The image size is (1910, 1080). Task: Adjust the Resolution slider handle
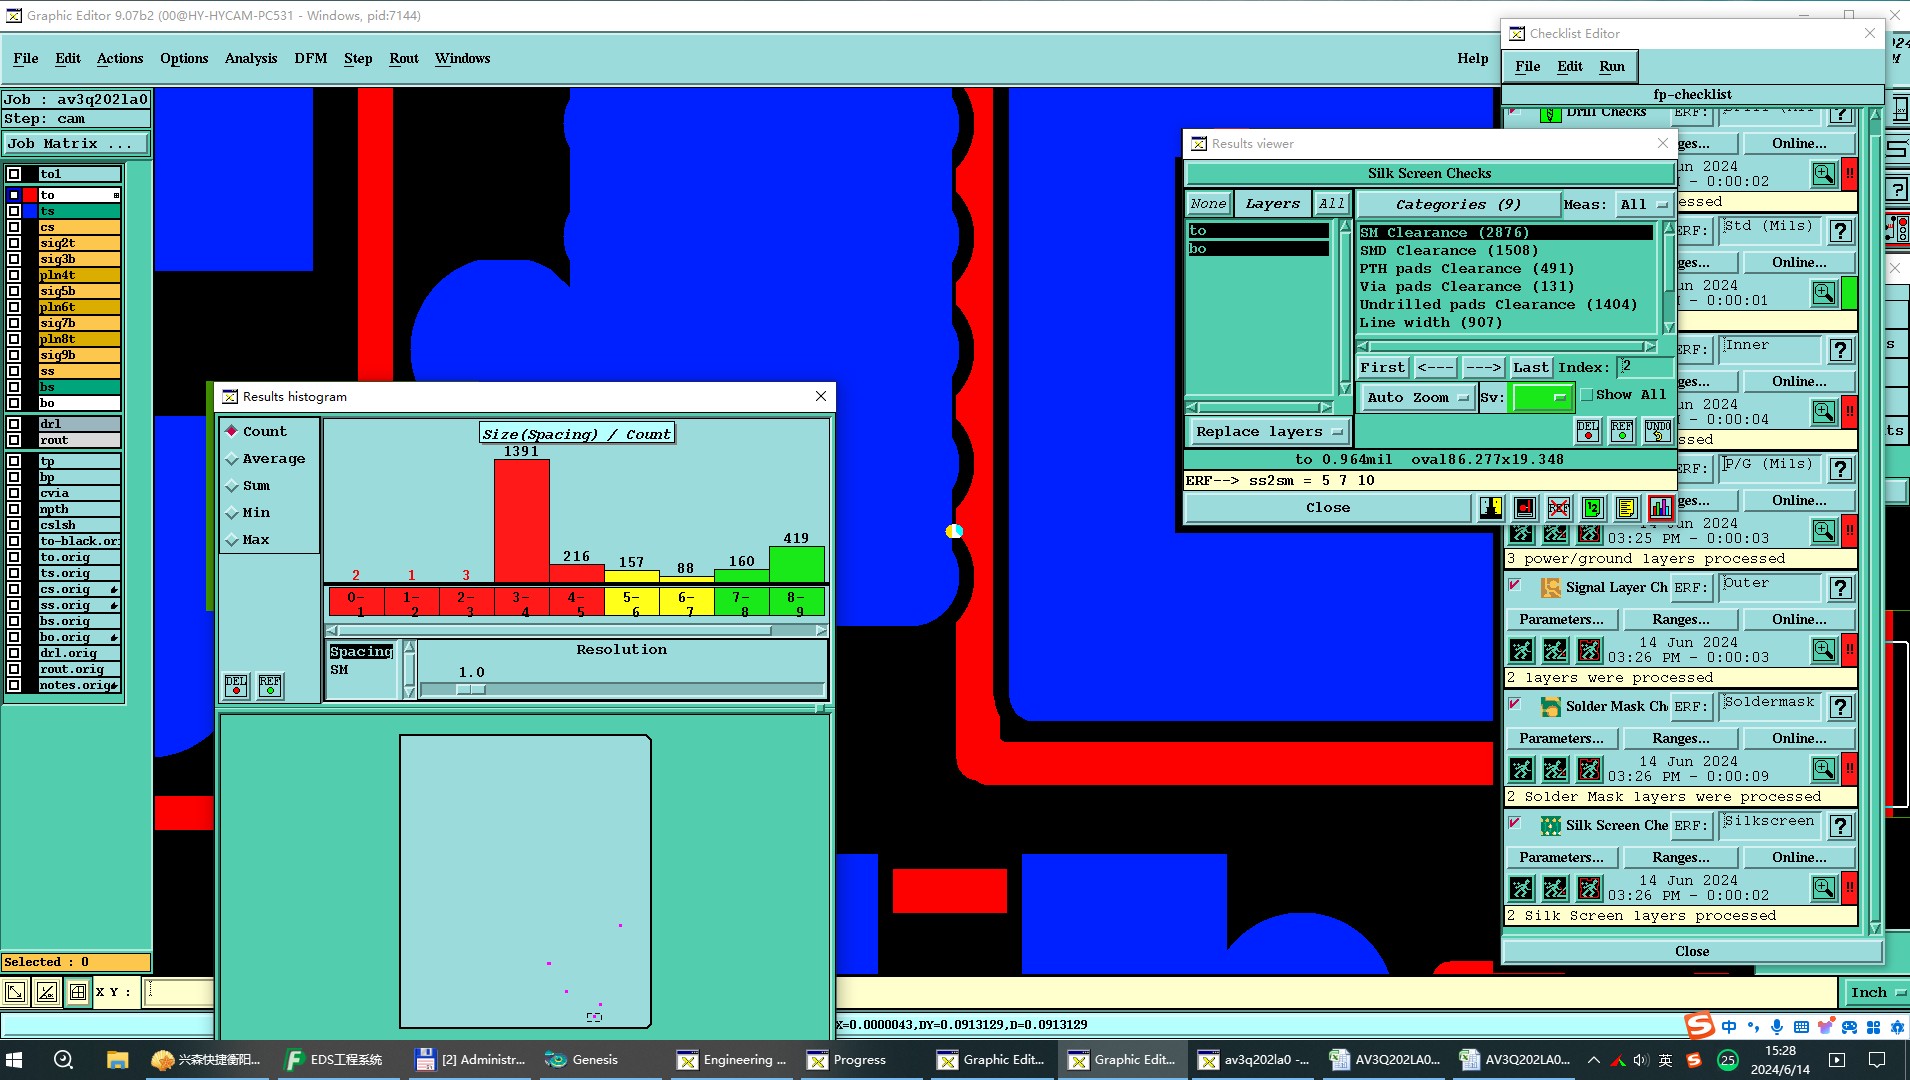471,690
